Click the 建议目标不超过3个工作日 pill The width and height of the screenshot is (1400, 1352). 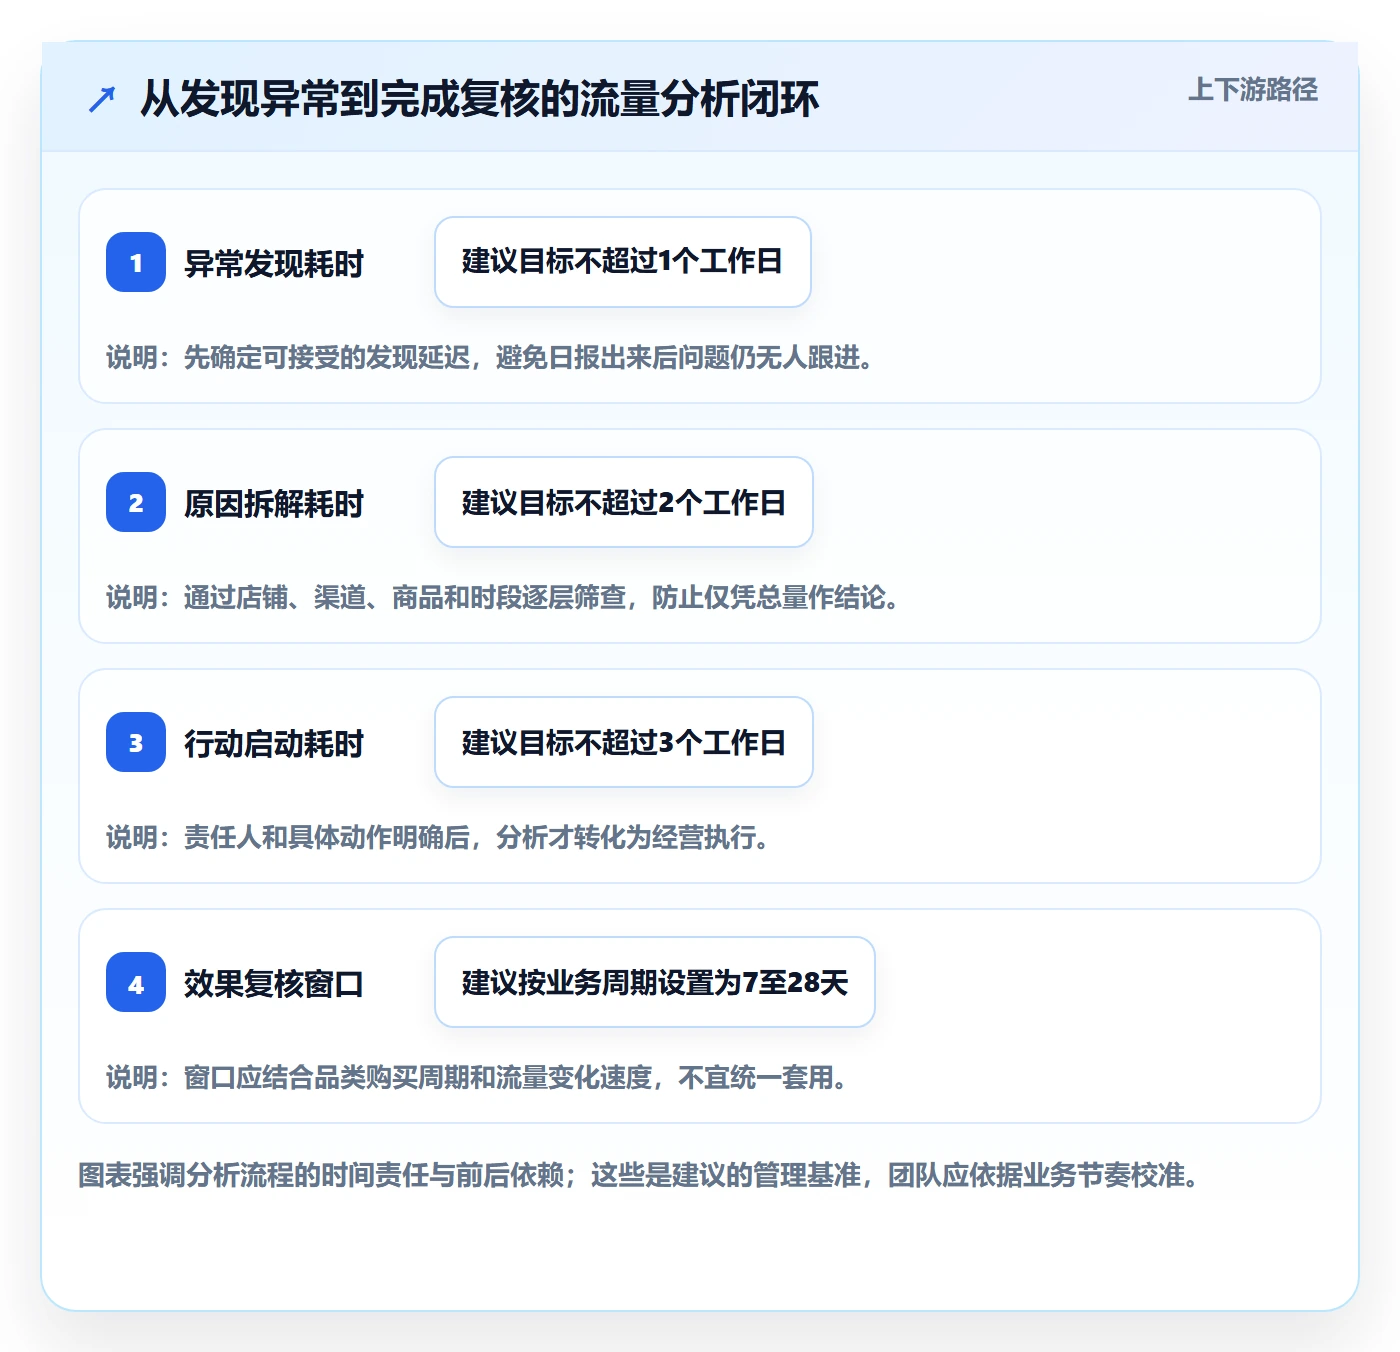(x=623, y=742)
